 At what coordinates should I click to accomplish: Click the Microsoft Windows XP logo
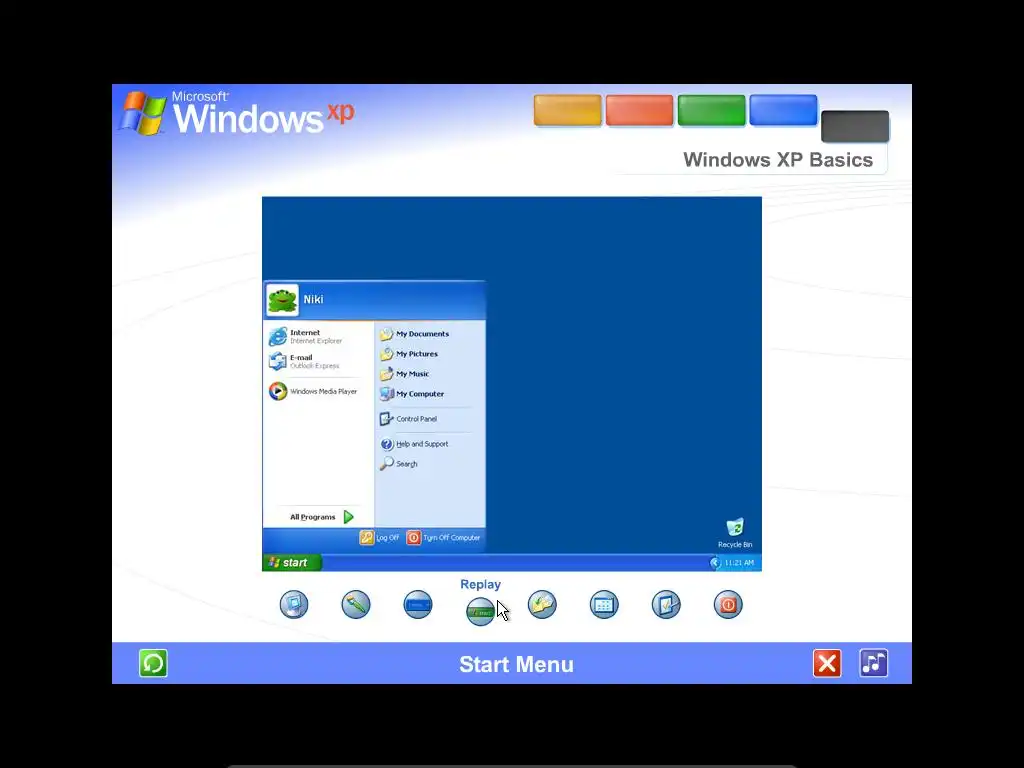click(236, 113)
